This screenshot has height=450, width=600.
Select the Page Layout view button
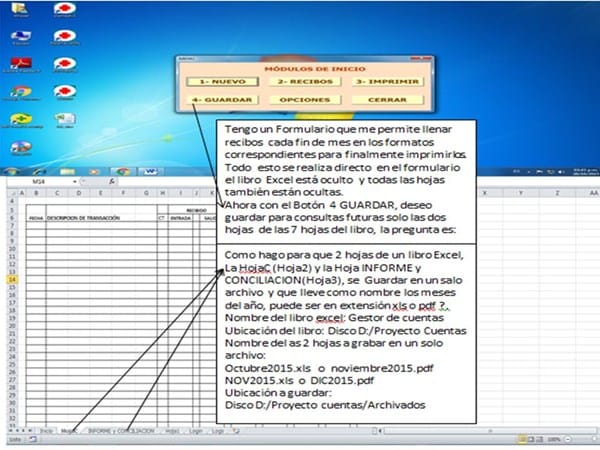[531, 439]
